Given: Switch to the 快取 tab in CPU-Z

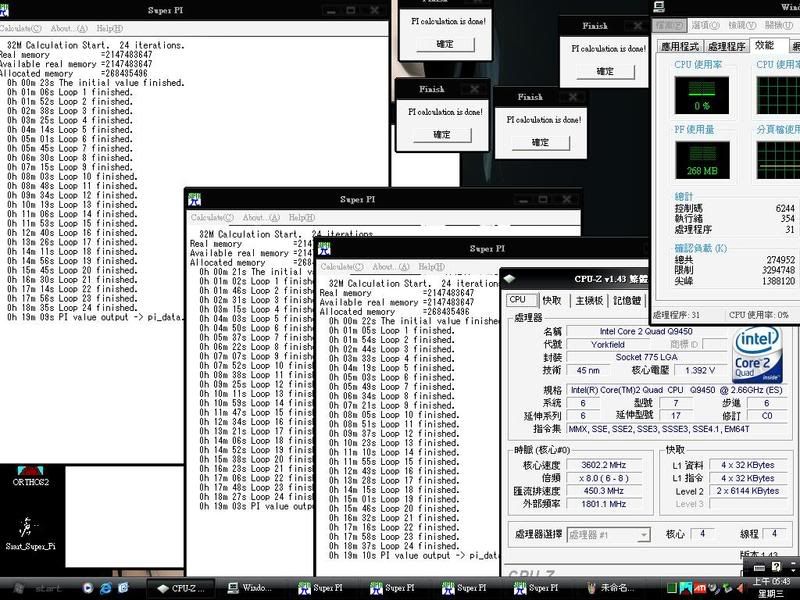Looking at the screenshot, I should pyautogui.click(x=552, y=301).
